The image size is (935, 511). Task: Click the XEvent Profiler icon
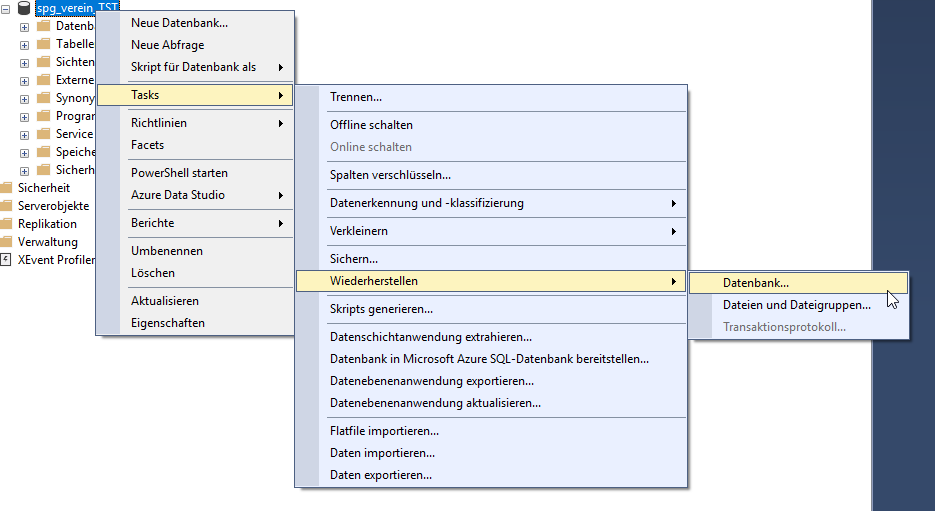tap(6, 260)
